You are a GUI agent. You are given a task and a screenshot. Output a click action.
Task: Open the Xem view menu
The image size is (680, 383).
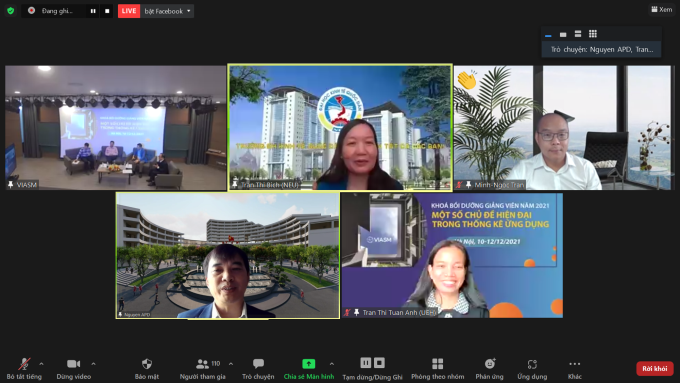[x=662, y=9]
